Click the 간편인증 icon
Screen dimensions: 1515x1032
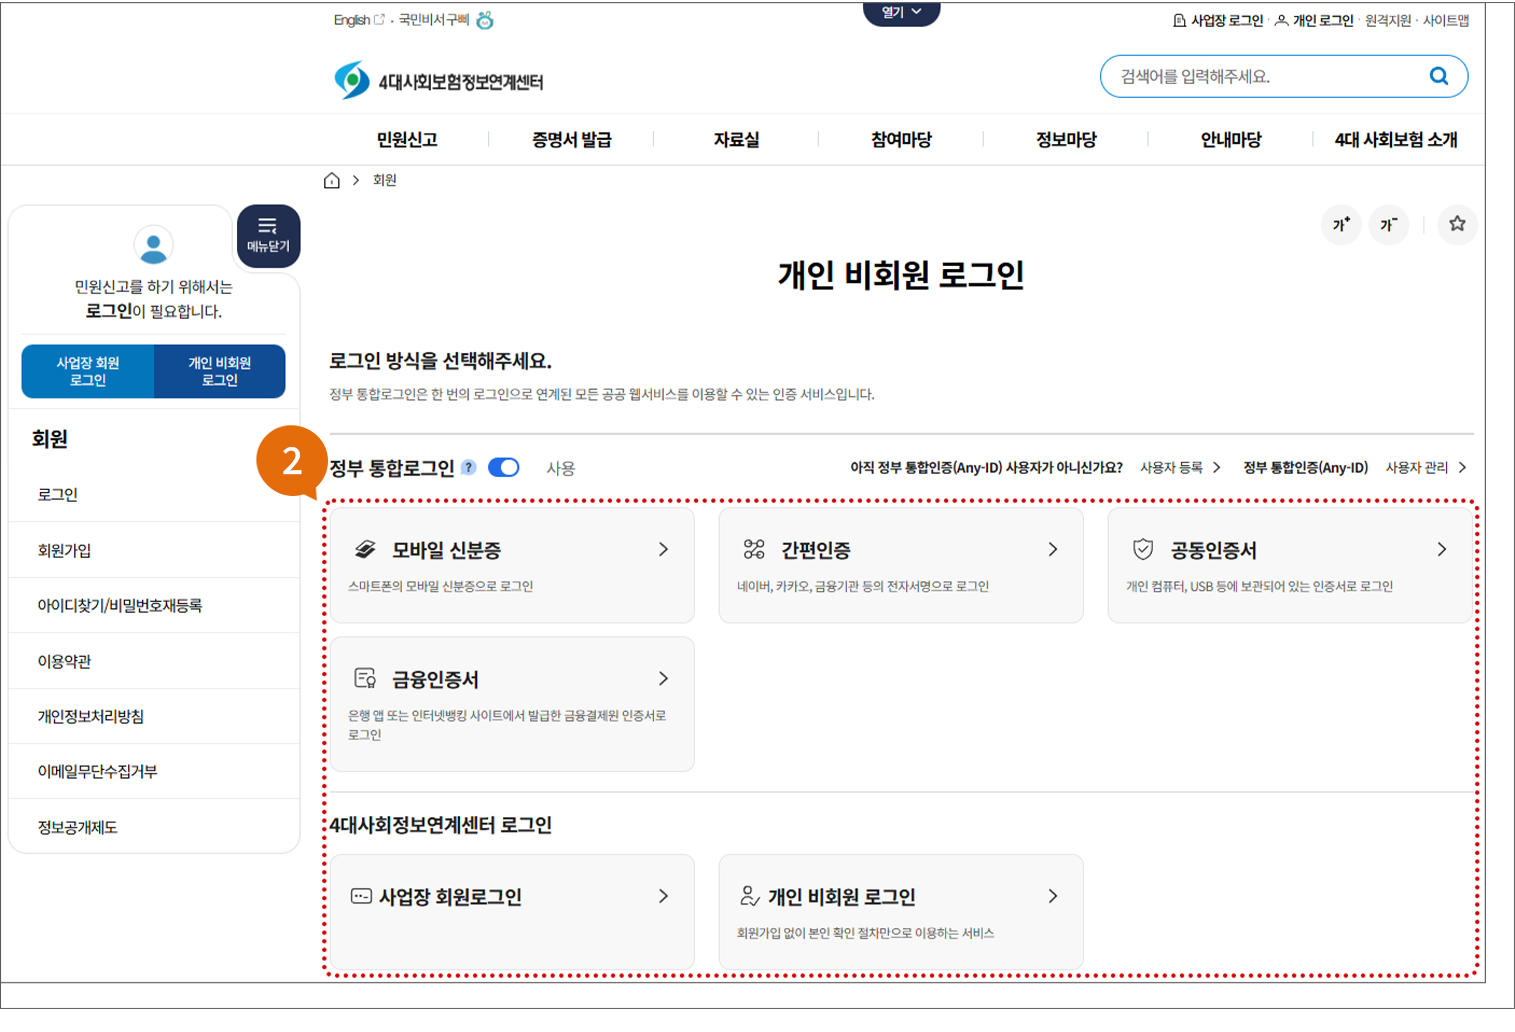coord(754,549)
